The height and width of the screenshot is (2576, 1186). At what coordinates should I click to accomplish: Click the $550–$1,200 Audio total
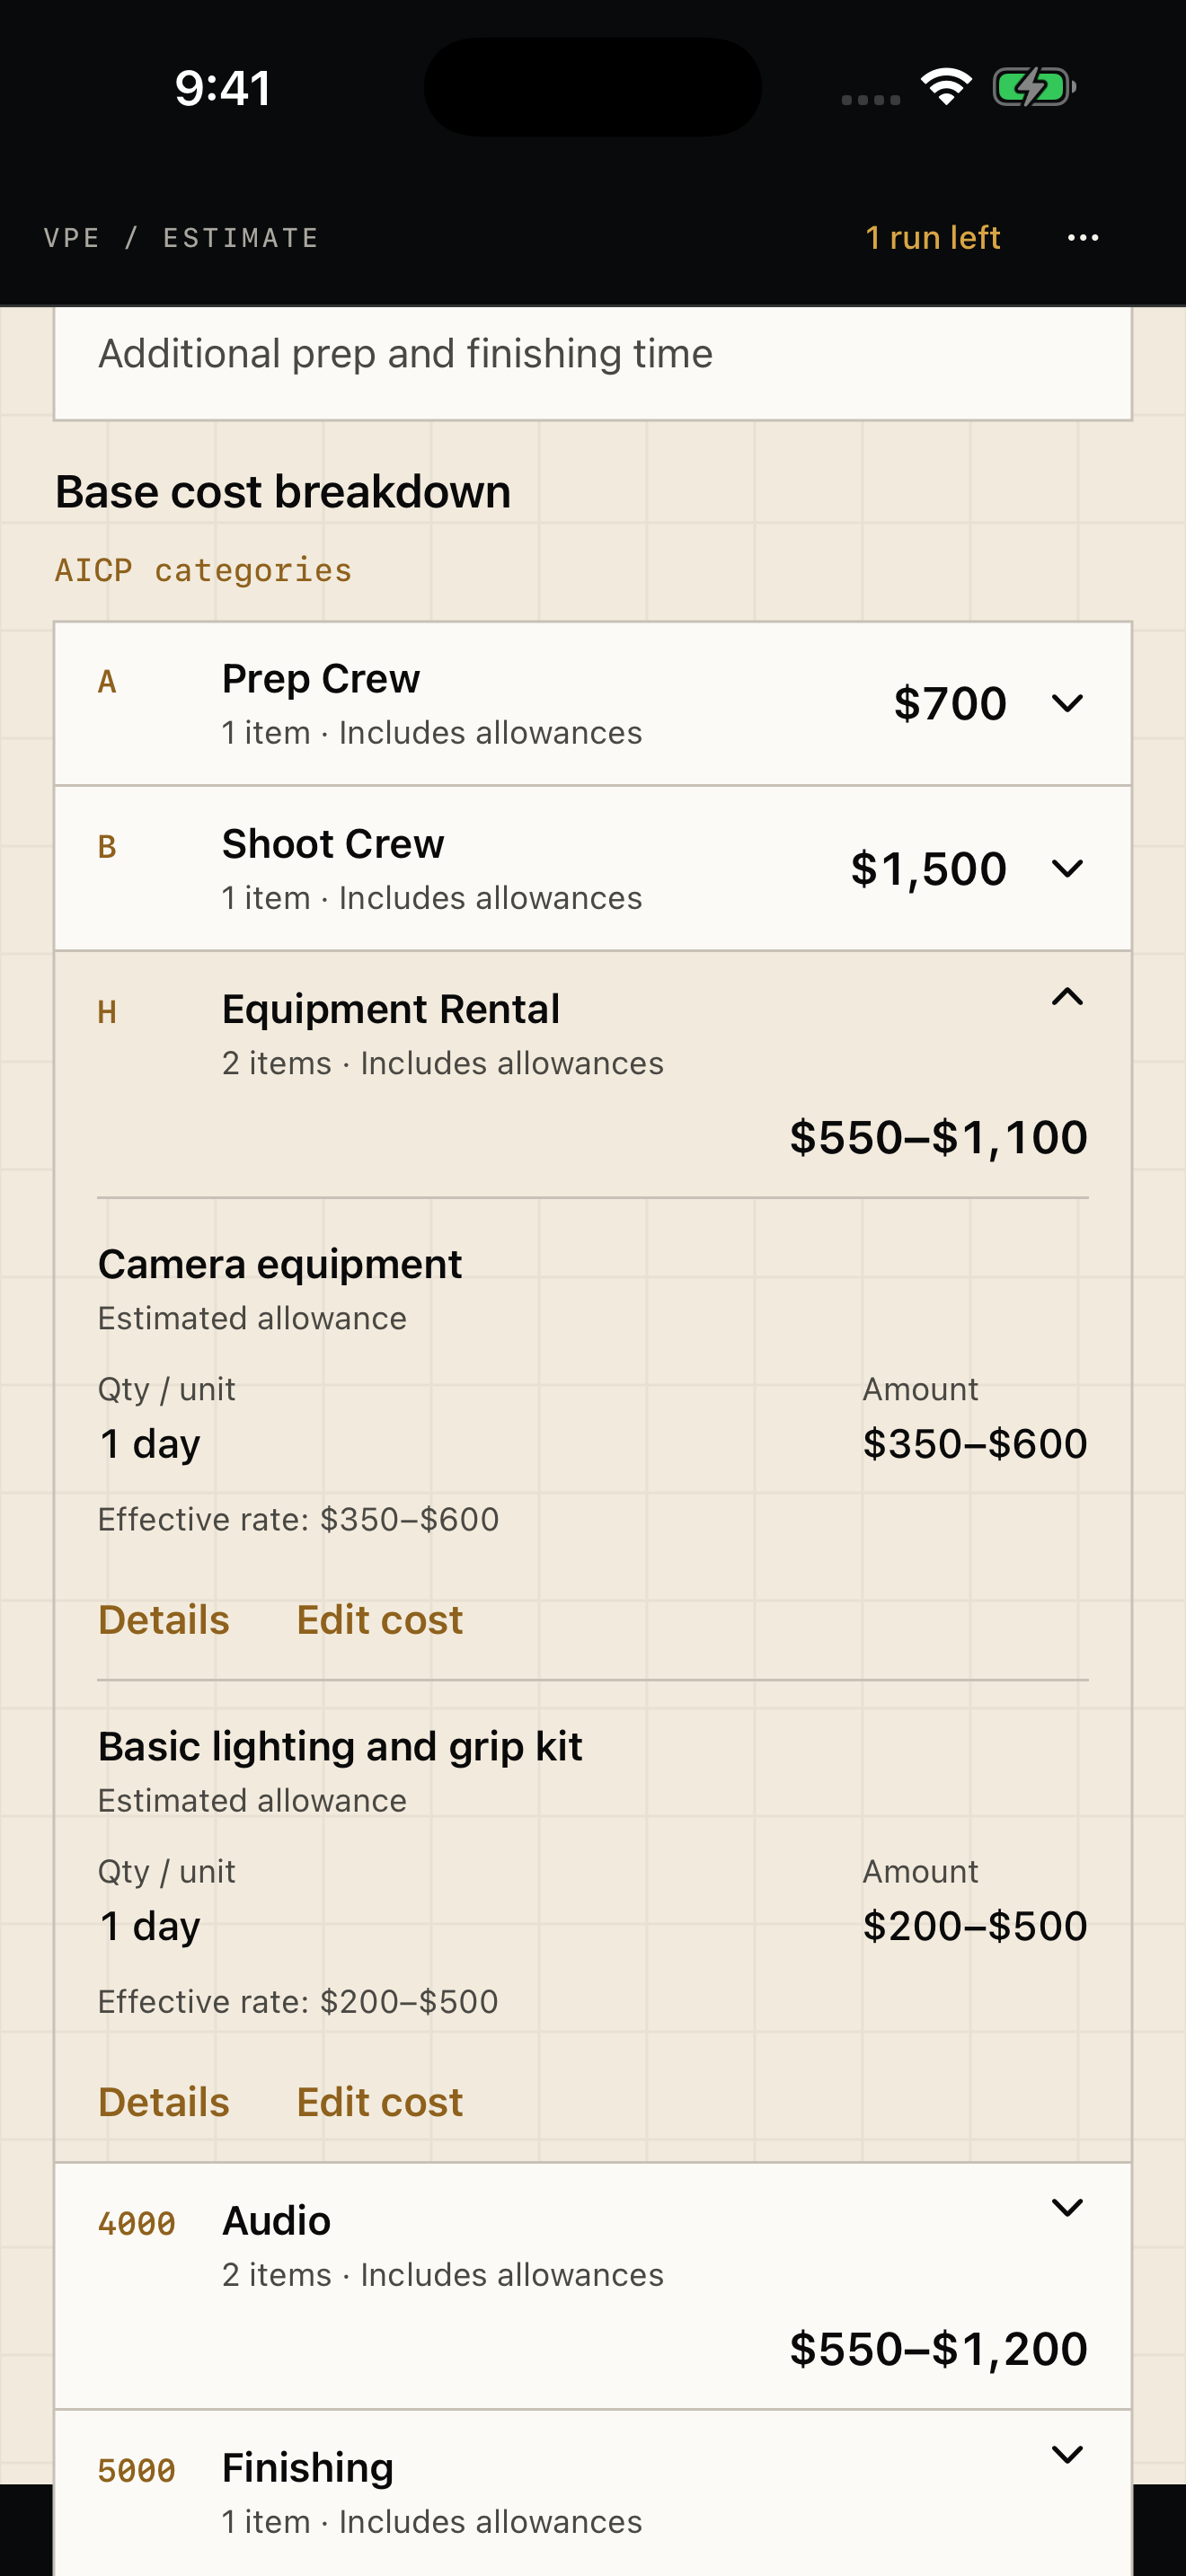[x=938, y=2348]
